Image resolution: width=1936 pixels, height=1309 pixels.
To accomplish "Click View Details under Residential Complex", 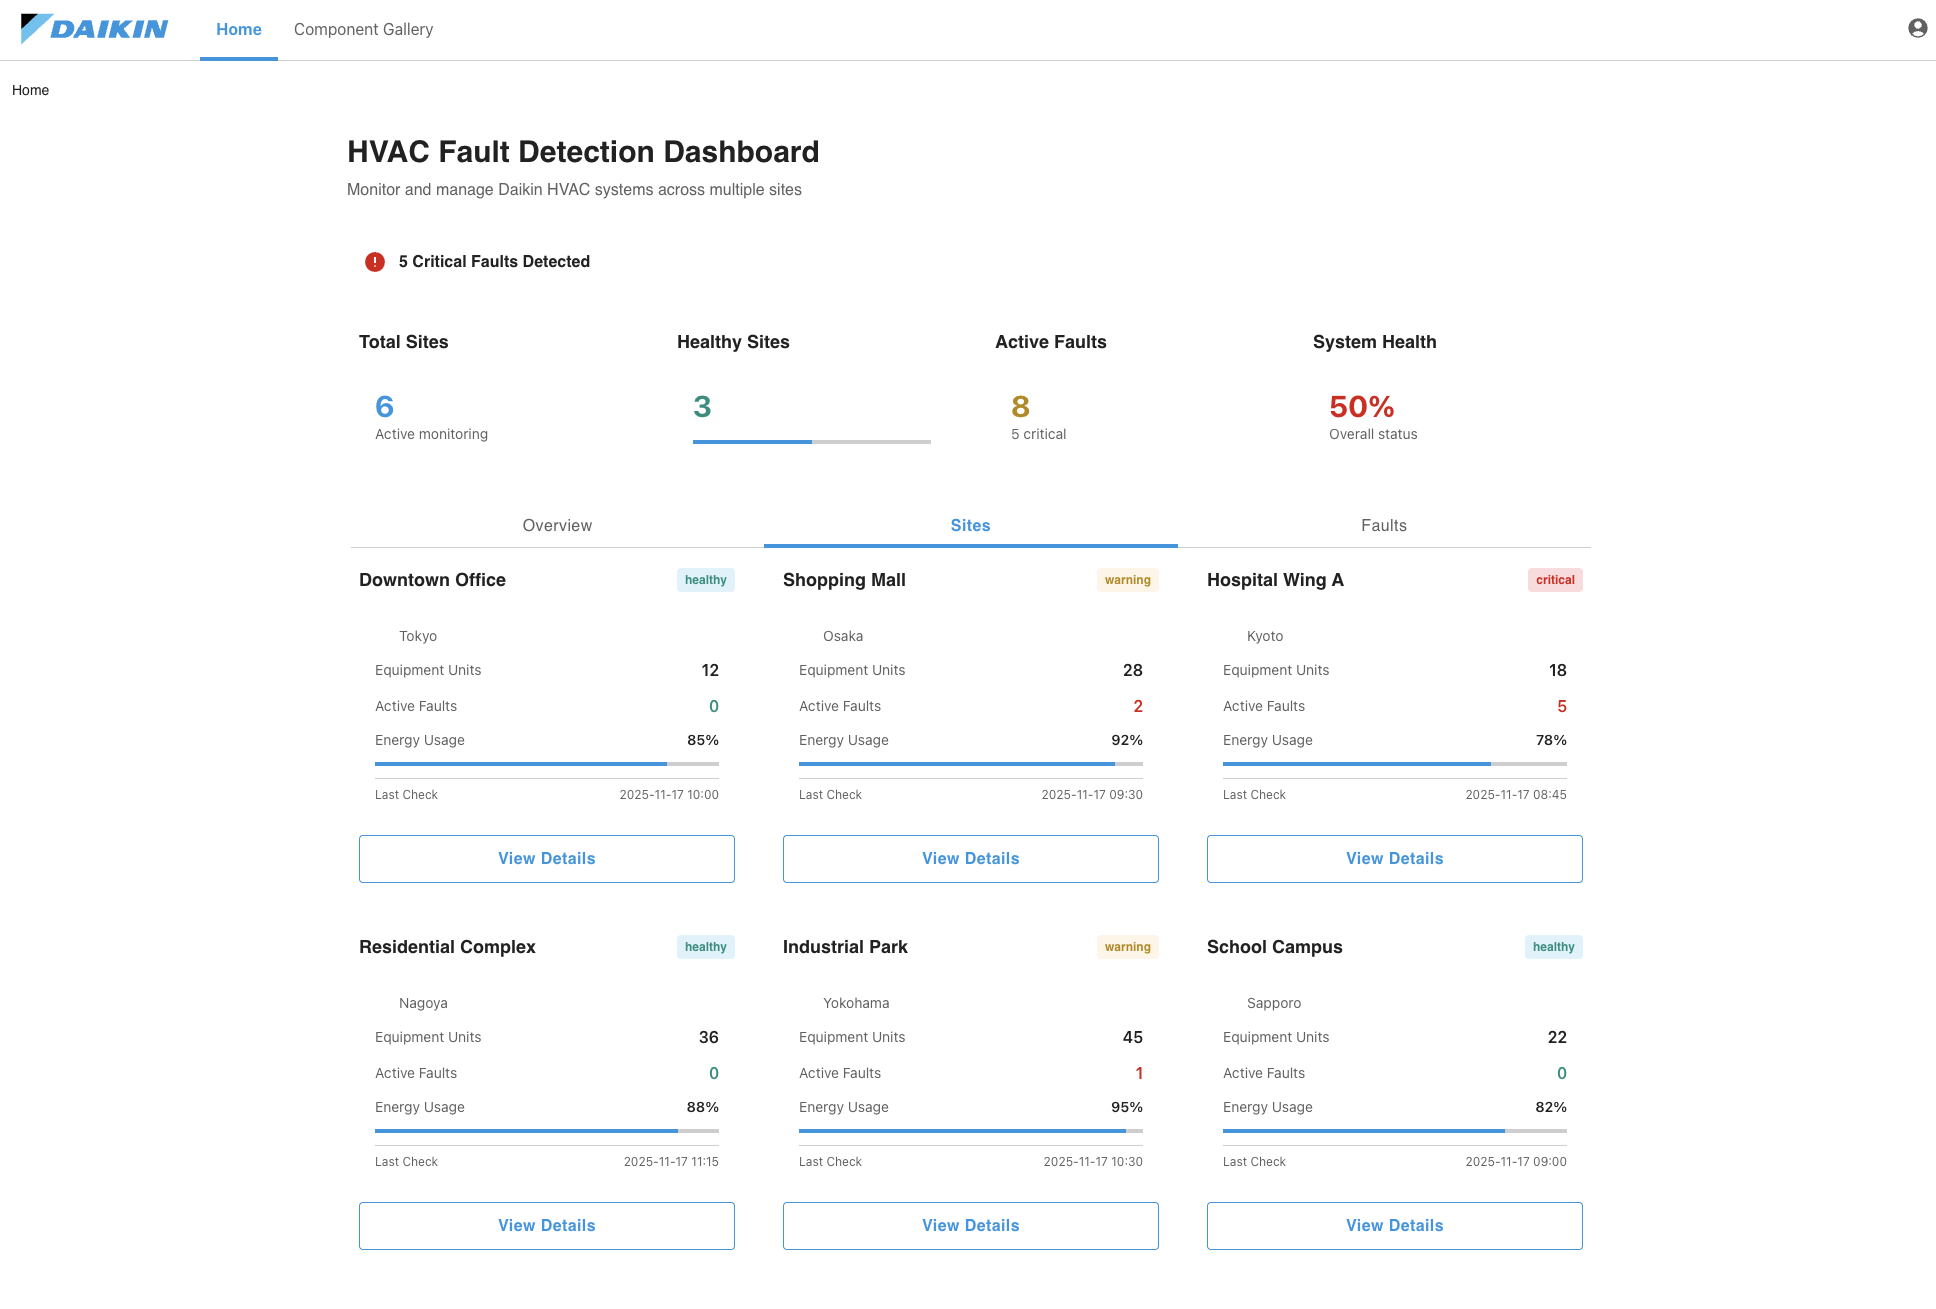I will point(546,1225).
